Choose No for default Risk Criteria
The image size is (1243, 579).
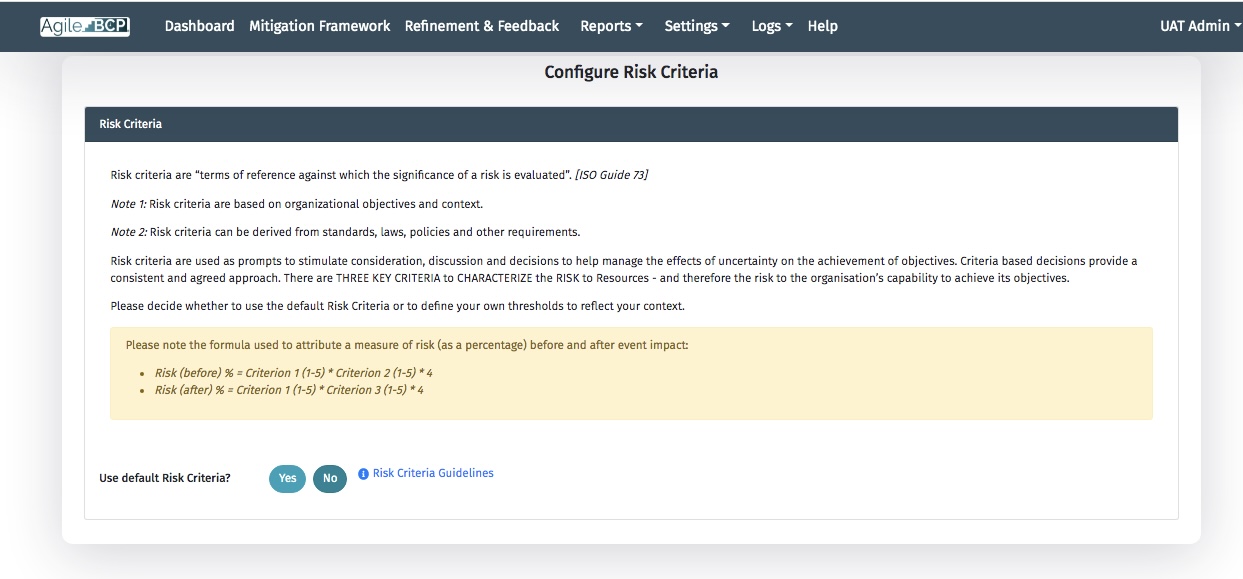(x=330, y=479)
